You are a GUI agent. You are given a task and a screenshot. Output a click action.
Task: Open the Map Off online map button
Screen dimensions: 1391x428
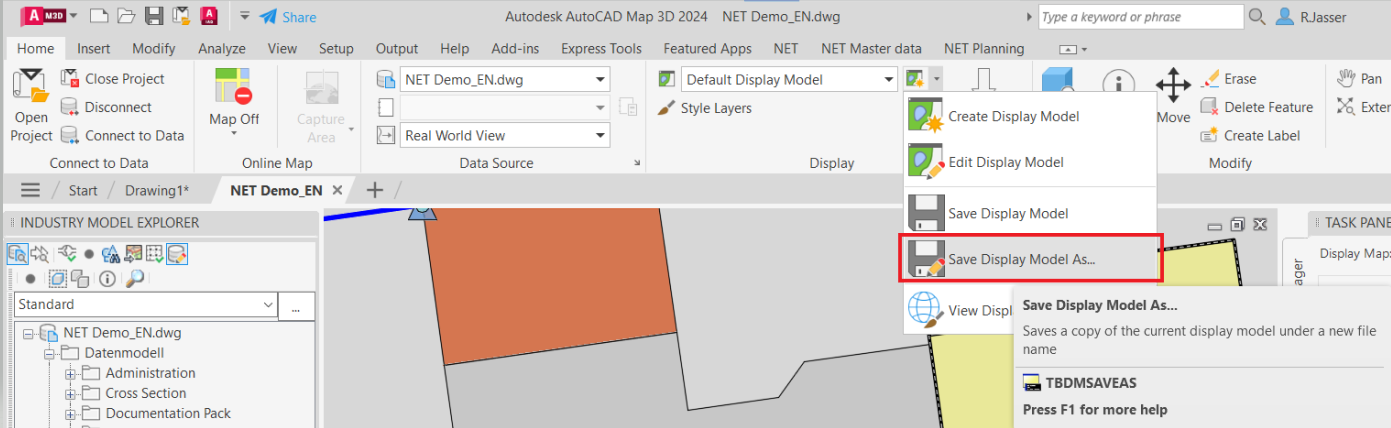[234, 98]
